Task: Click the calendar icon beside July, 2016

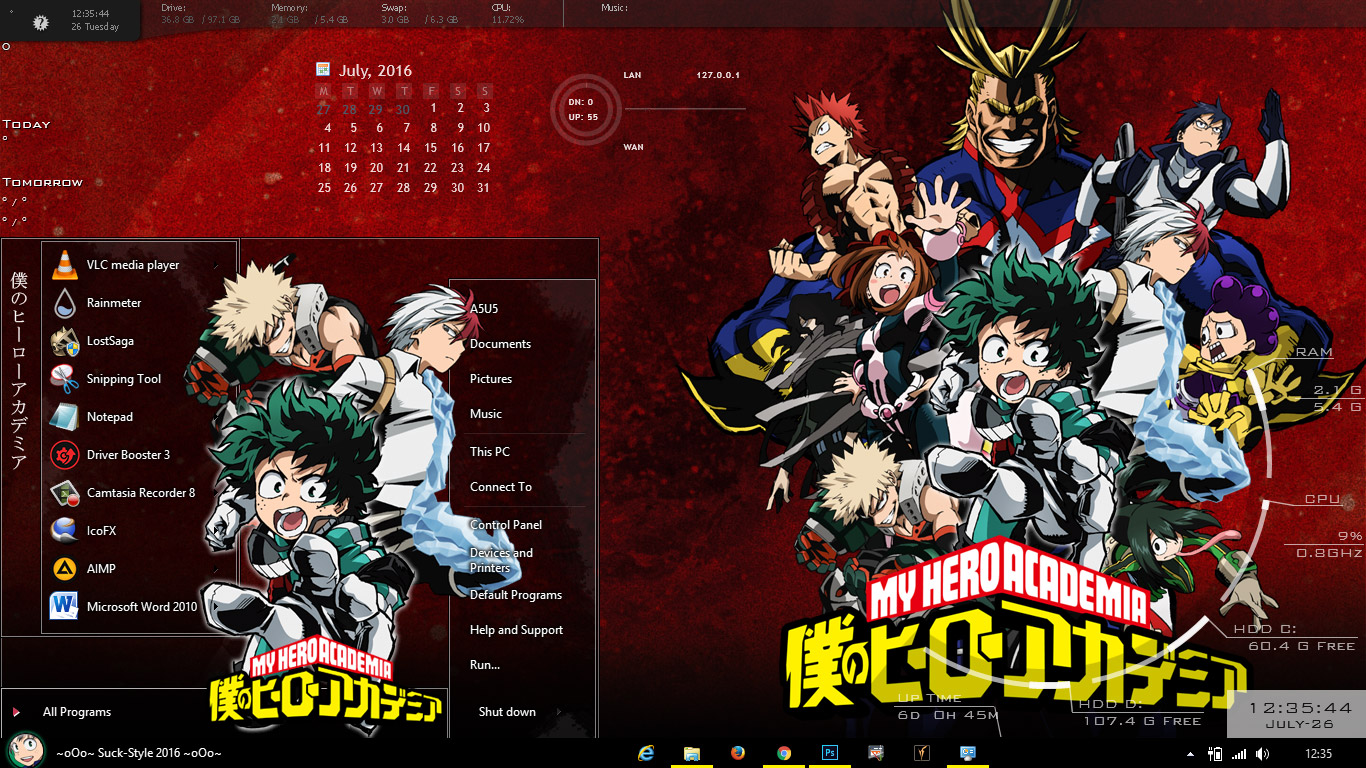Action: click(x=323, y=69)
